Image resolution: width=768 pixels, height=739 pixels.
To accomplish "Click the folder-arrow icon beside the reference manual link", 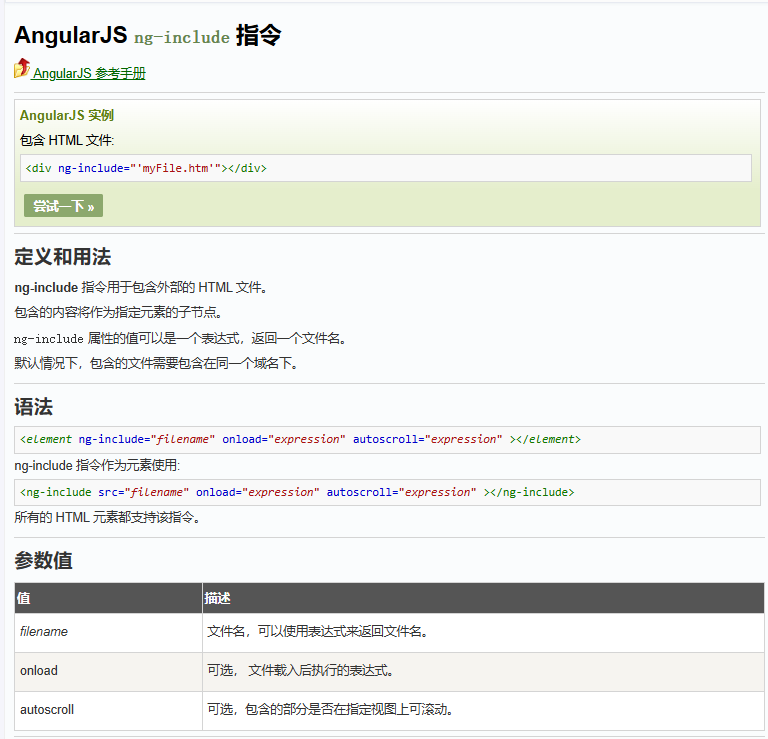I will point(22,69).
